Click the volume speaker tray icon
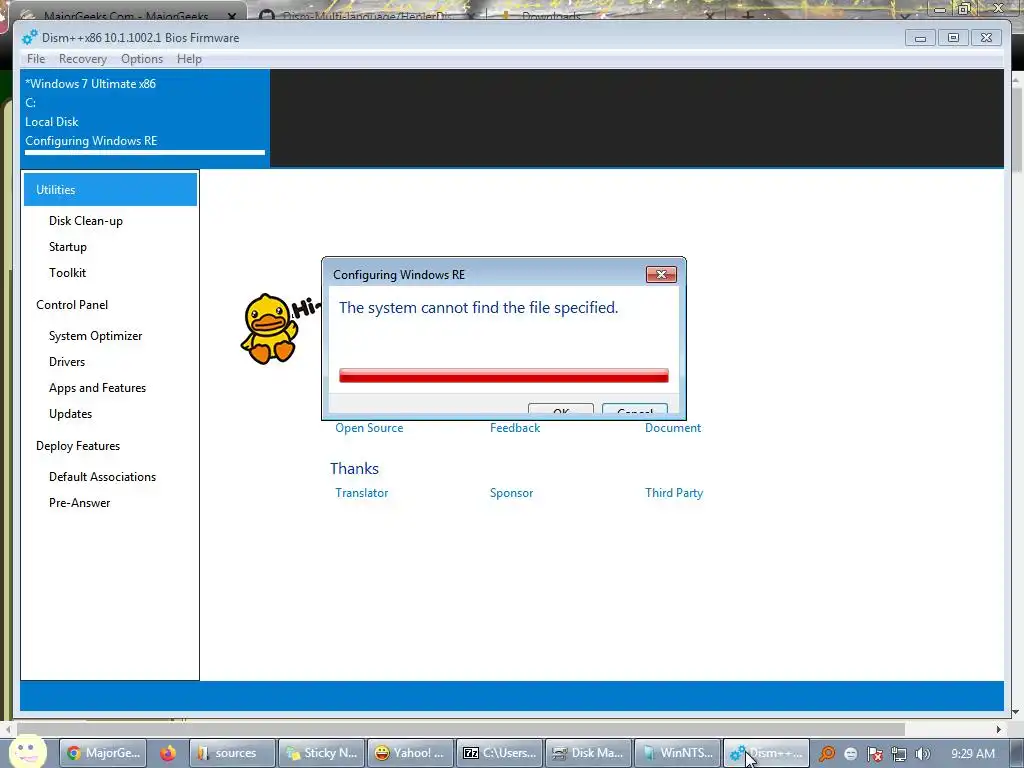This screenshot has width=1024, height=768. pos(923,754)
